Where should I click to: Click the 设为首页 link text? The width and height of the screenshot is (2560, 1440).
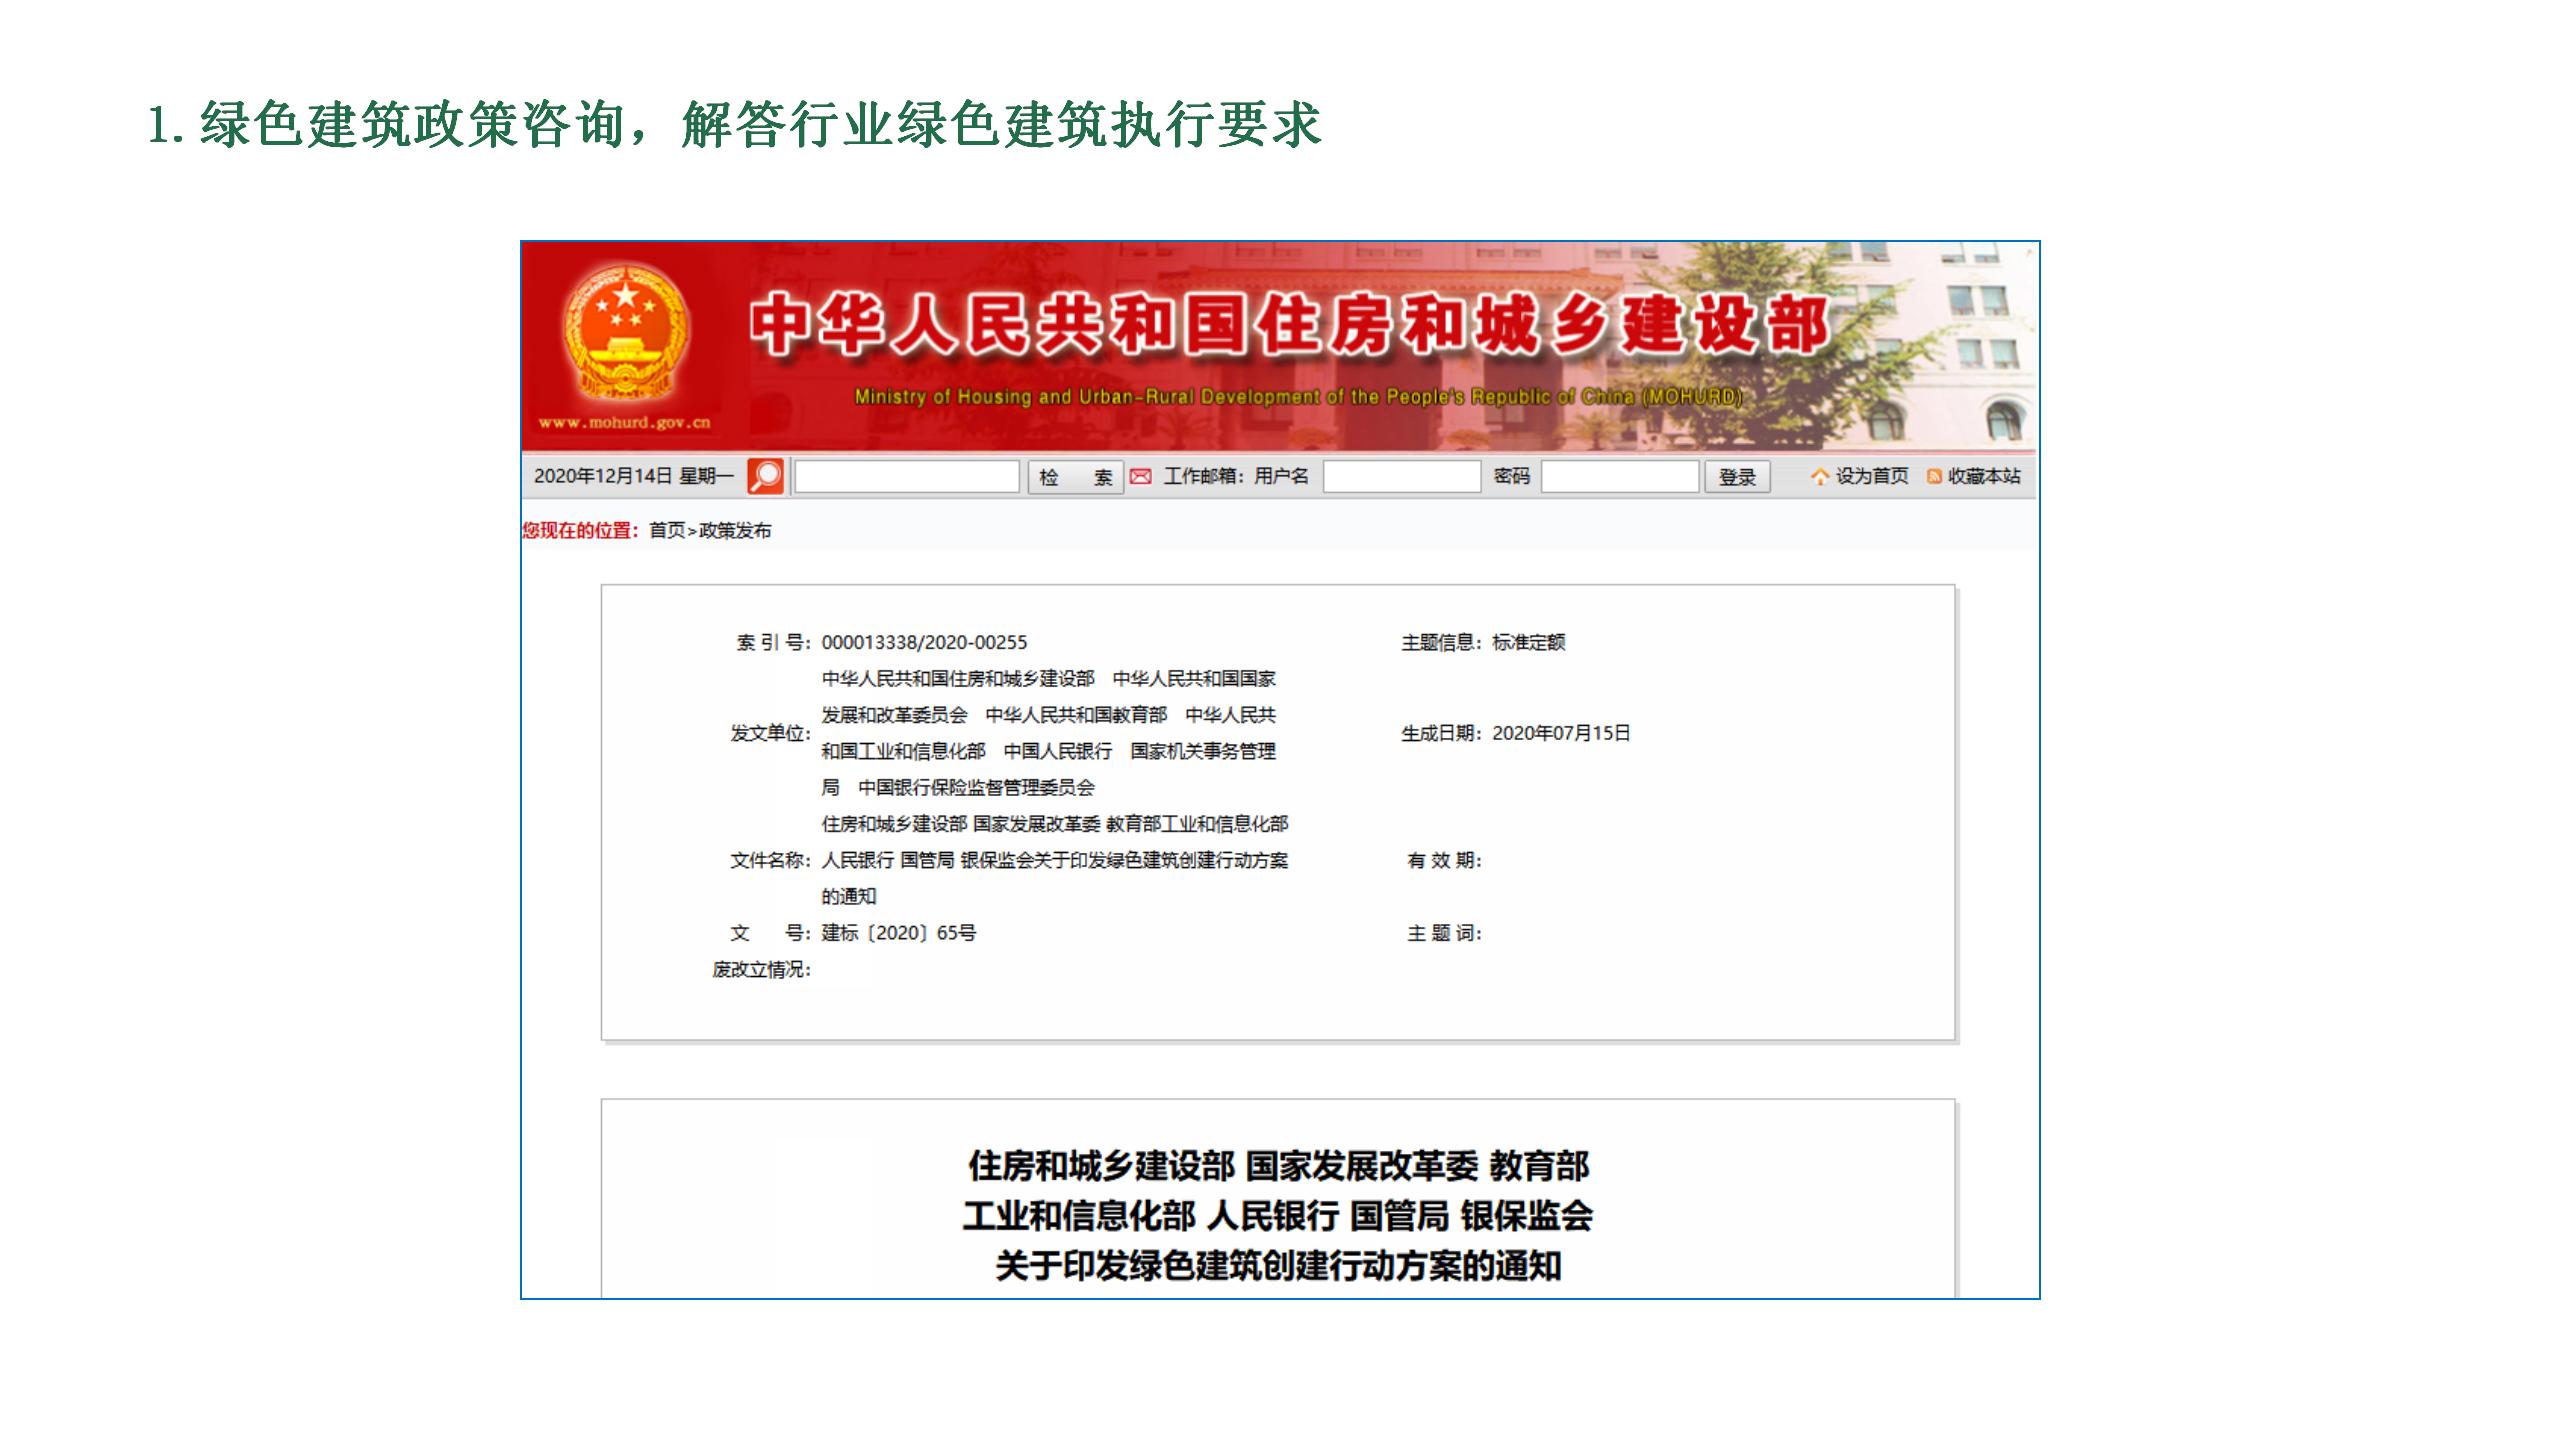click(1871, 477)
